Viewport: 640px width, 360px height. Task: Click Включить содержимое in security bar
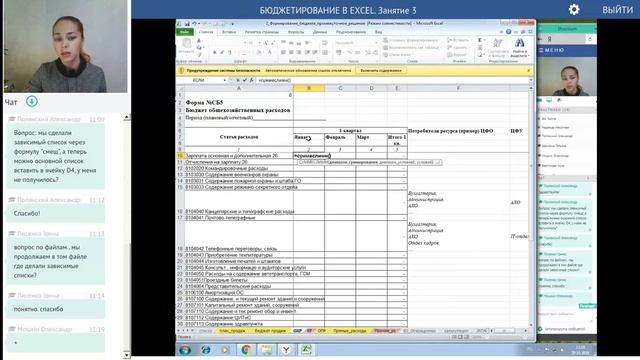click(380, 71)
